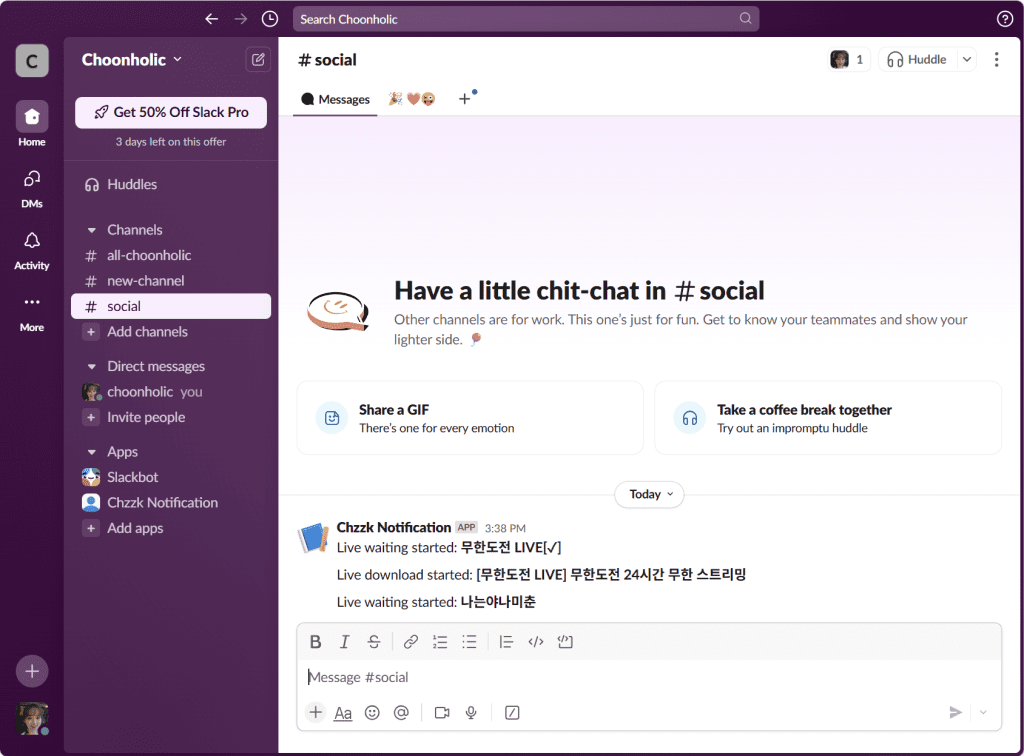Viewport: 1024px width, 756px height.
Task: Open the all-choonholic channel
Action: tap(171, 255)
